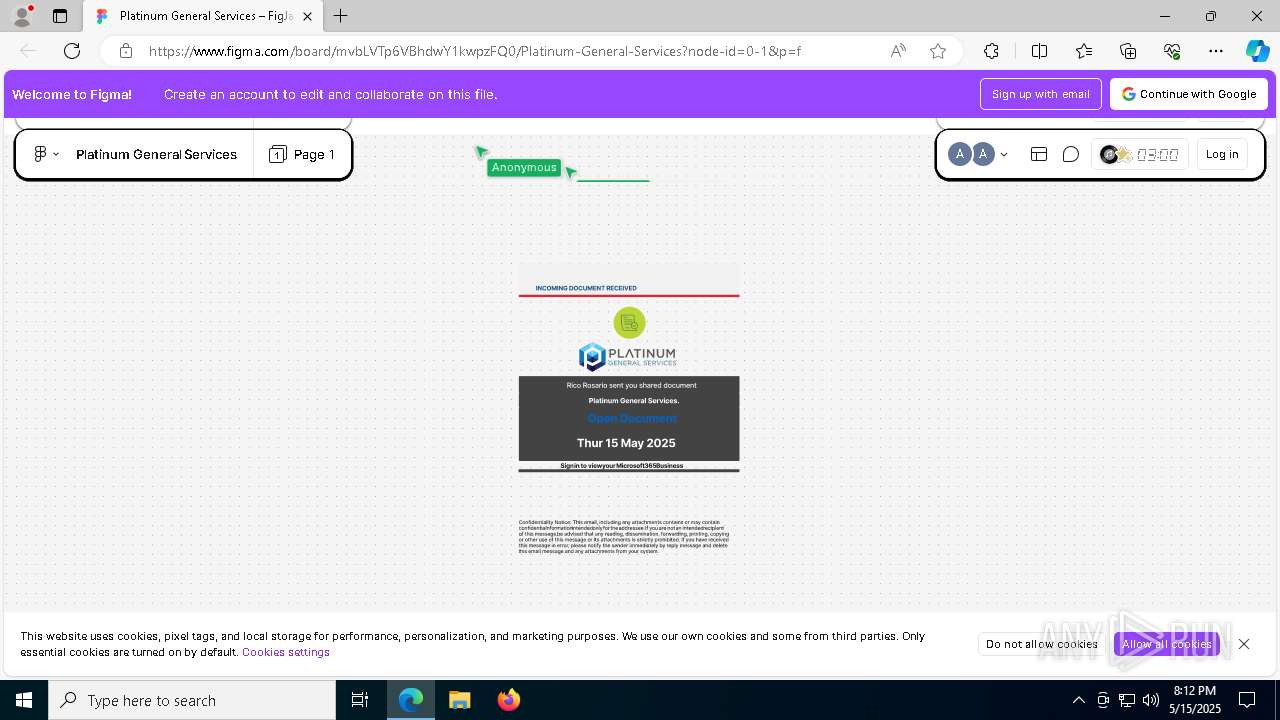Click the second collaborator avatar A

(983, 154)
